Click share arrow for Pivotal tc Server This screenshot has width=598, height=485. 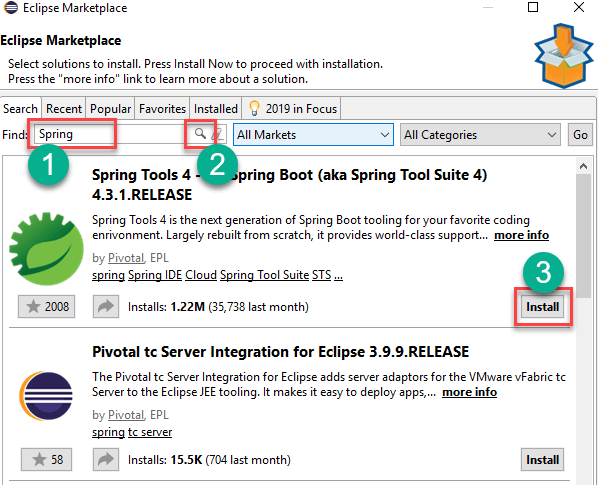coord(106,459)
